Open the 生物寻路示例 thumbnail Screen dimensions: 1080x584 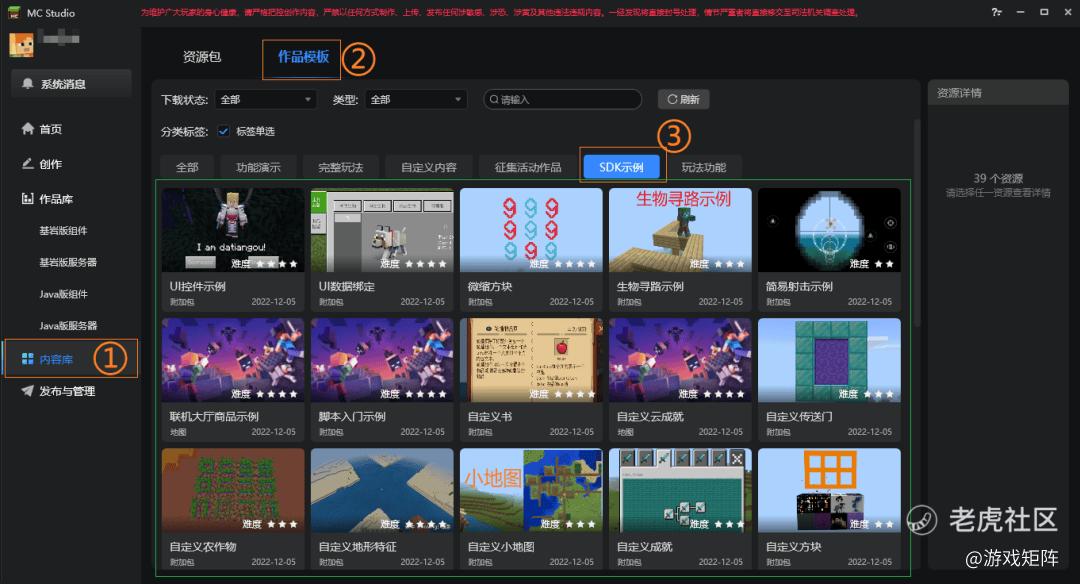click(681, 230)
